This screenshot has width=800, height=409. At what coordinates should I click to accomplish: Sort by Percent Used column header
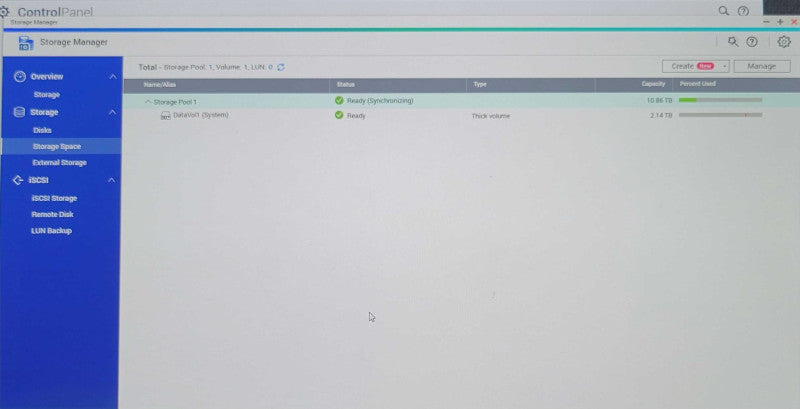coord(697,84)
